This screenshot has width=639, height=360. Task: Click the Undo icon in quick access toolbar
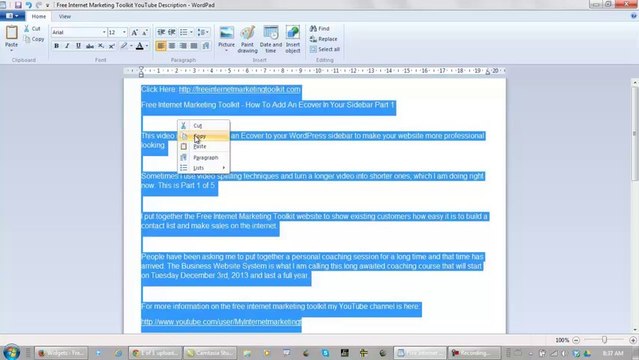click(x=29, y=5)
